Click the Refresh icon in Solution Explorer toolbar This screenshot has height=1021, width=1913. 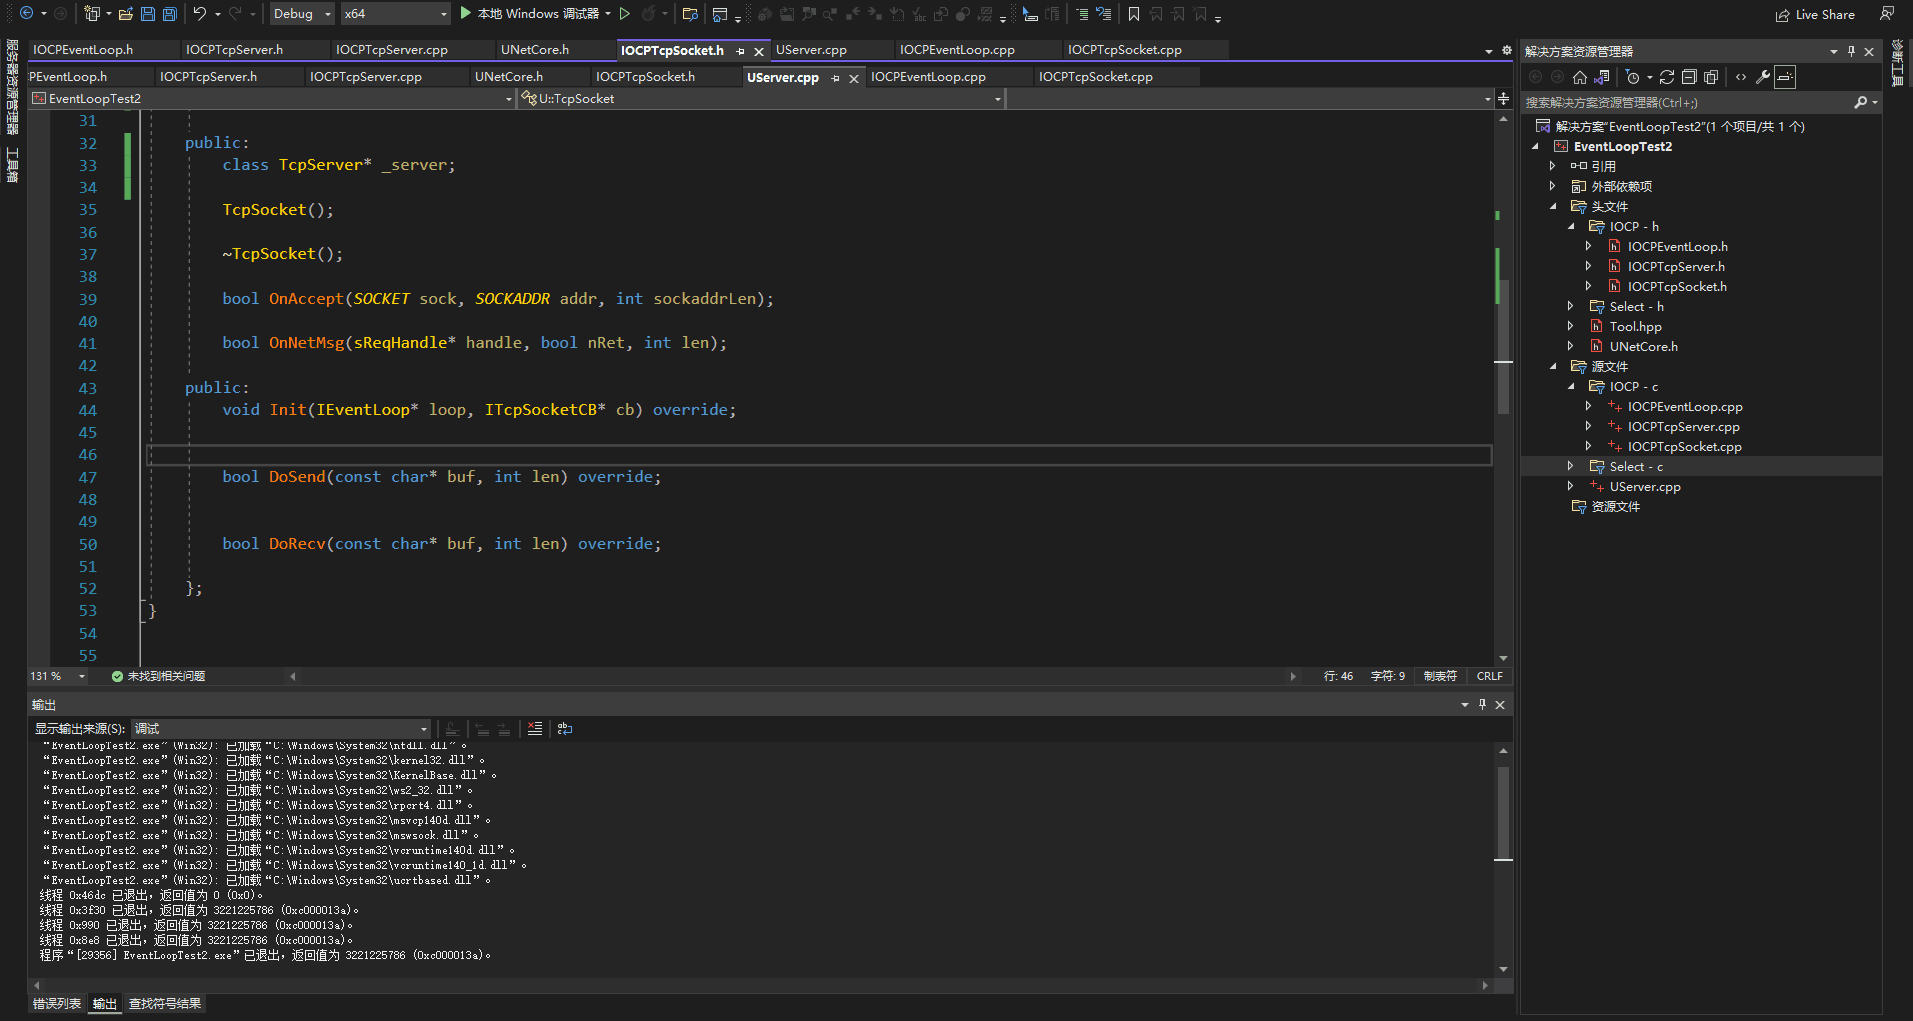[1666, 77]
